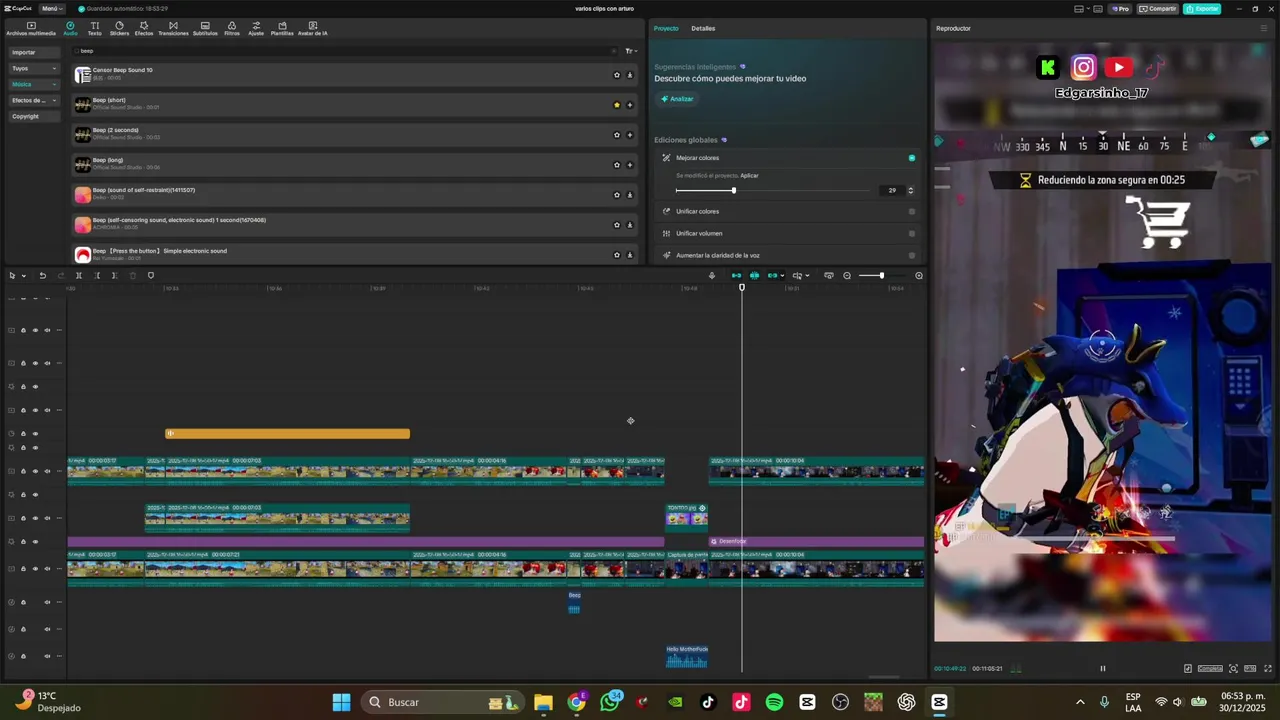Undo the last timeline action
Image resolution: width=1280 pixels, height=720 pixels.
tap(42, 276)
